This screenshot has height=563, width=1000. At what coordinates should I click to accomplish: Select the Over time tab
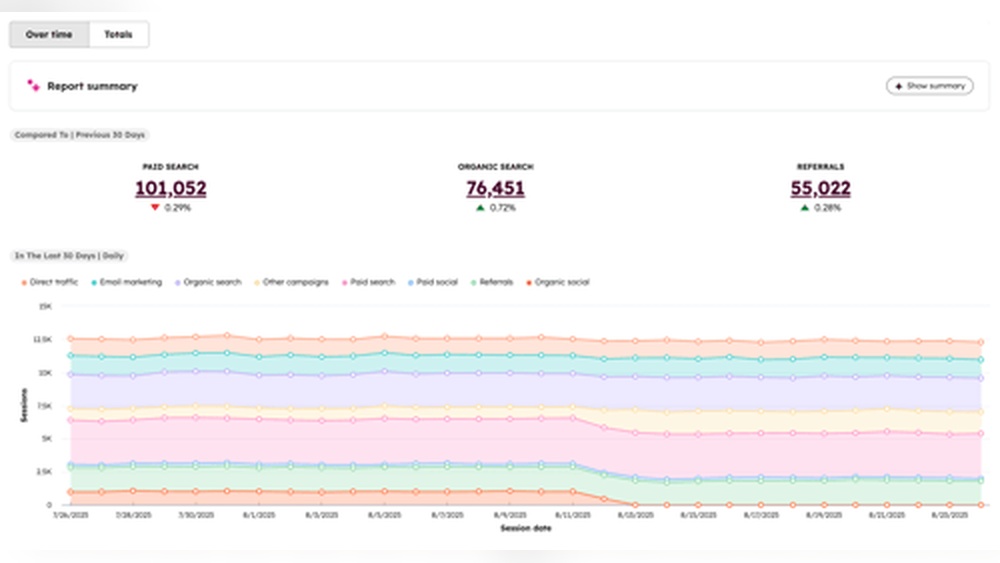49,34
